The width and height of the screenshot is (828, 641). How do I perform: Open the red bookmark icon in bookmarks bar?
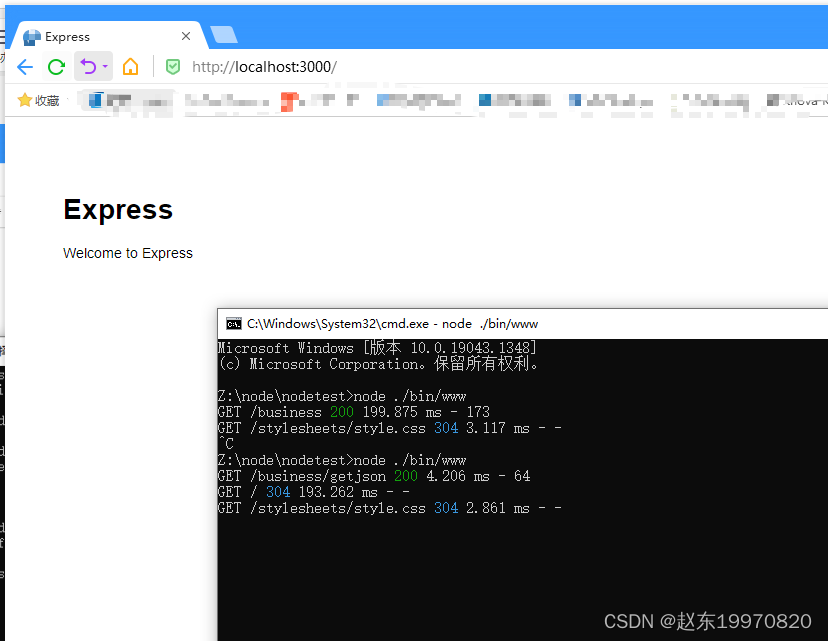tap(289, 100)
